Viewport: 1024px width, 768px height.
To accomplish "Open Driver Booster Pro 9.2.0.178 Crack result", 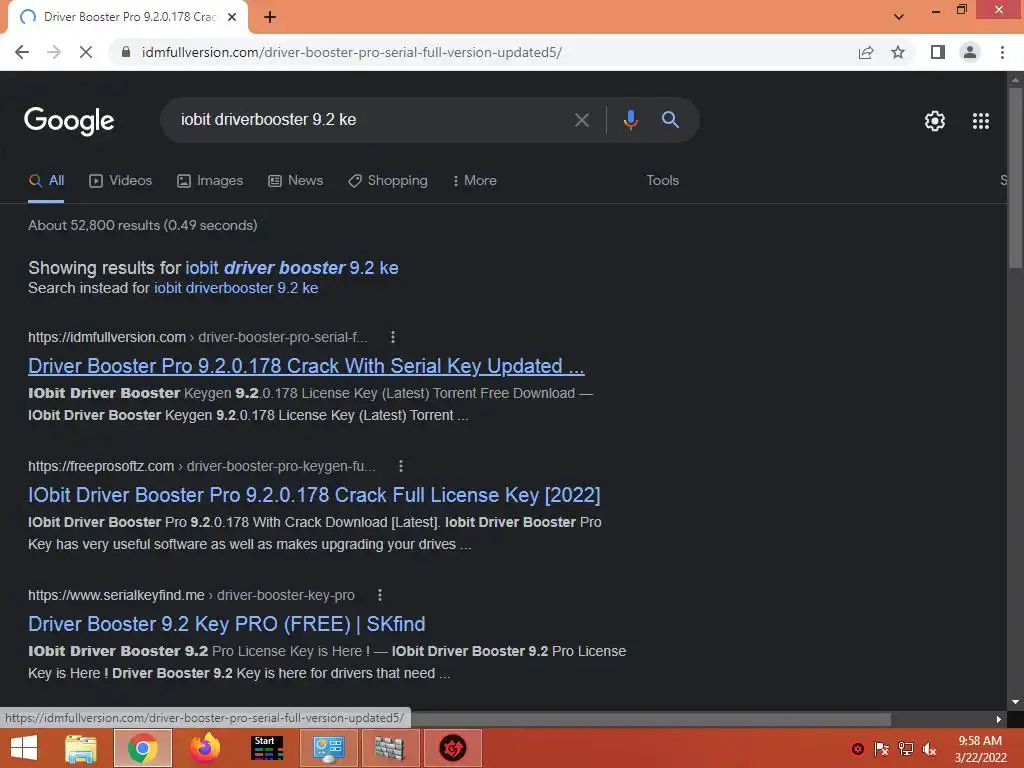I will 306,366.
